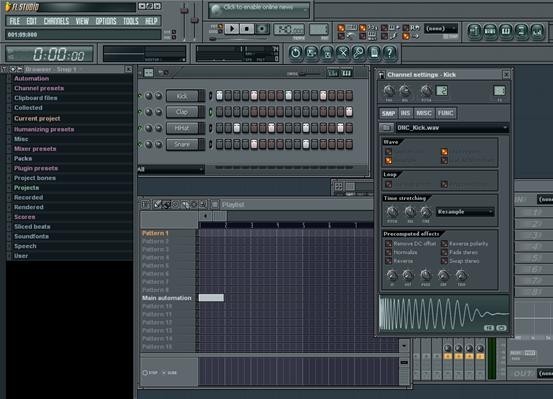
Task: Click the Save project round icon
Action: (x=311, y=53)
